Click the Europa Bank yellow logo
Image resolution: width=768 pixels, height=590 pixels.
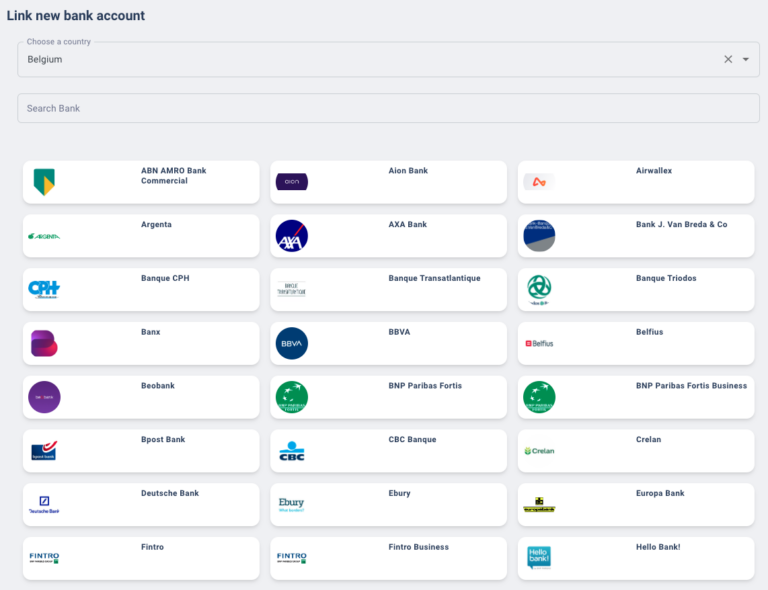point(539,505)
